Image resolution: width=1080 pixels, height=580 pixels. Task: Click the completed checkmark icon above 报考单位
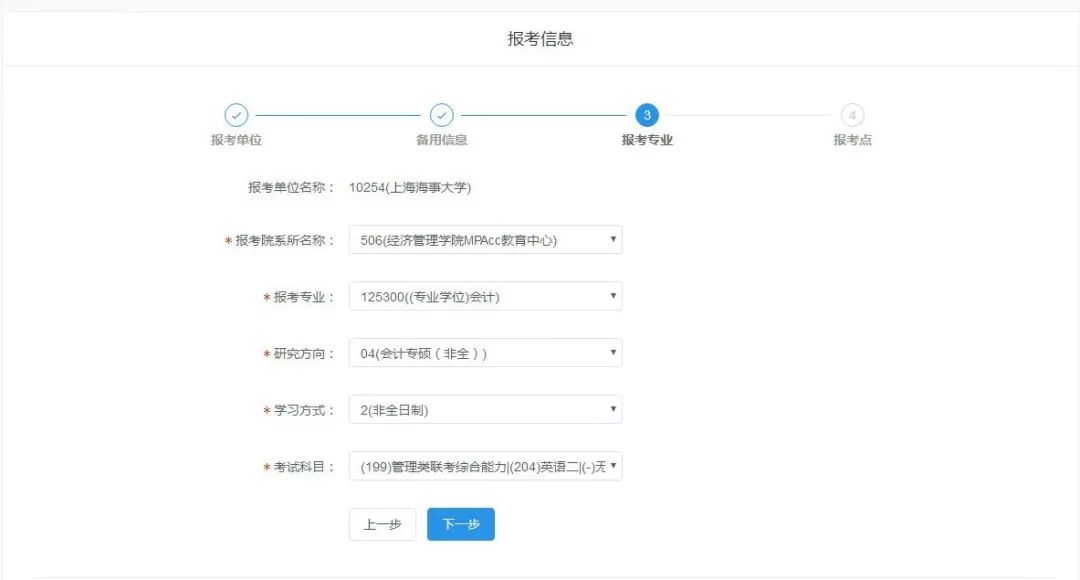pos(236,115)
